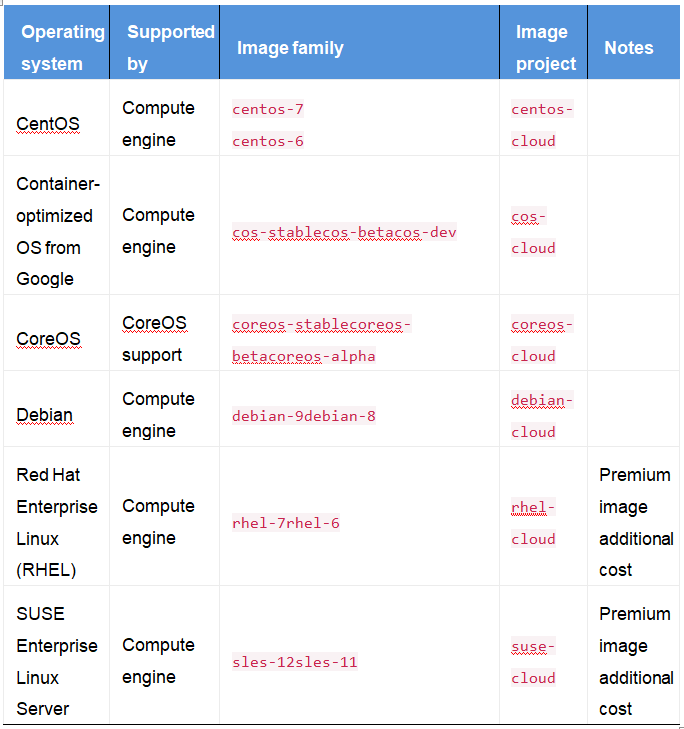Select the Container-optimized OS from Google cell
The width and height of the screenshot is (684, 729).
tap(57, 231)
